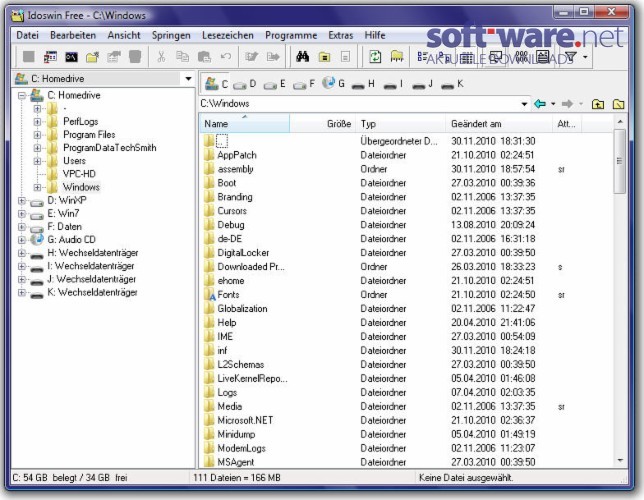Click the C:\Windows path field
Viewport: 644px width, 500px height.
coord(359,104)
